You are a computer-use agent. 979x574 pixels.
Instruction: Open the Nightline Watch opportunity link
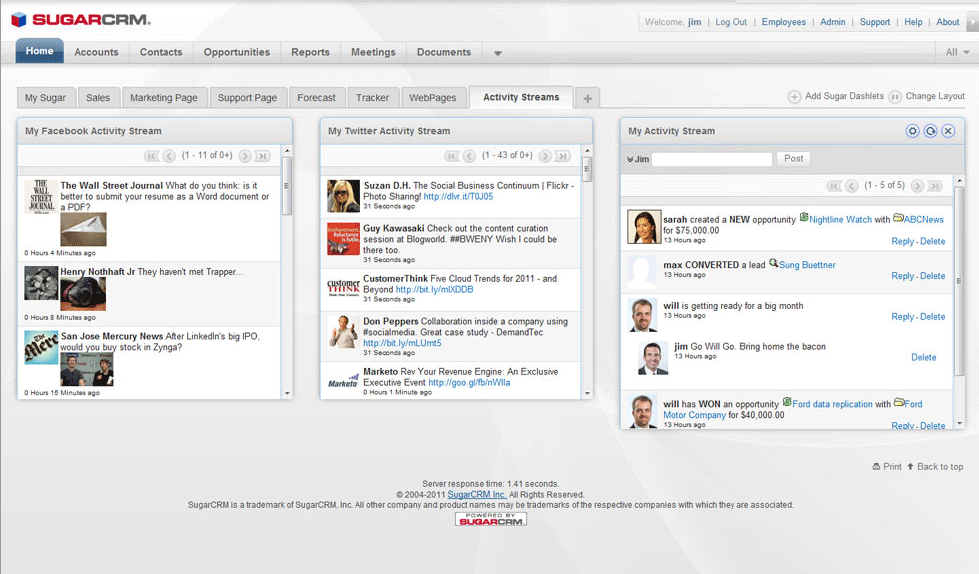tap(840, 220)
